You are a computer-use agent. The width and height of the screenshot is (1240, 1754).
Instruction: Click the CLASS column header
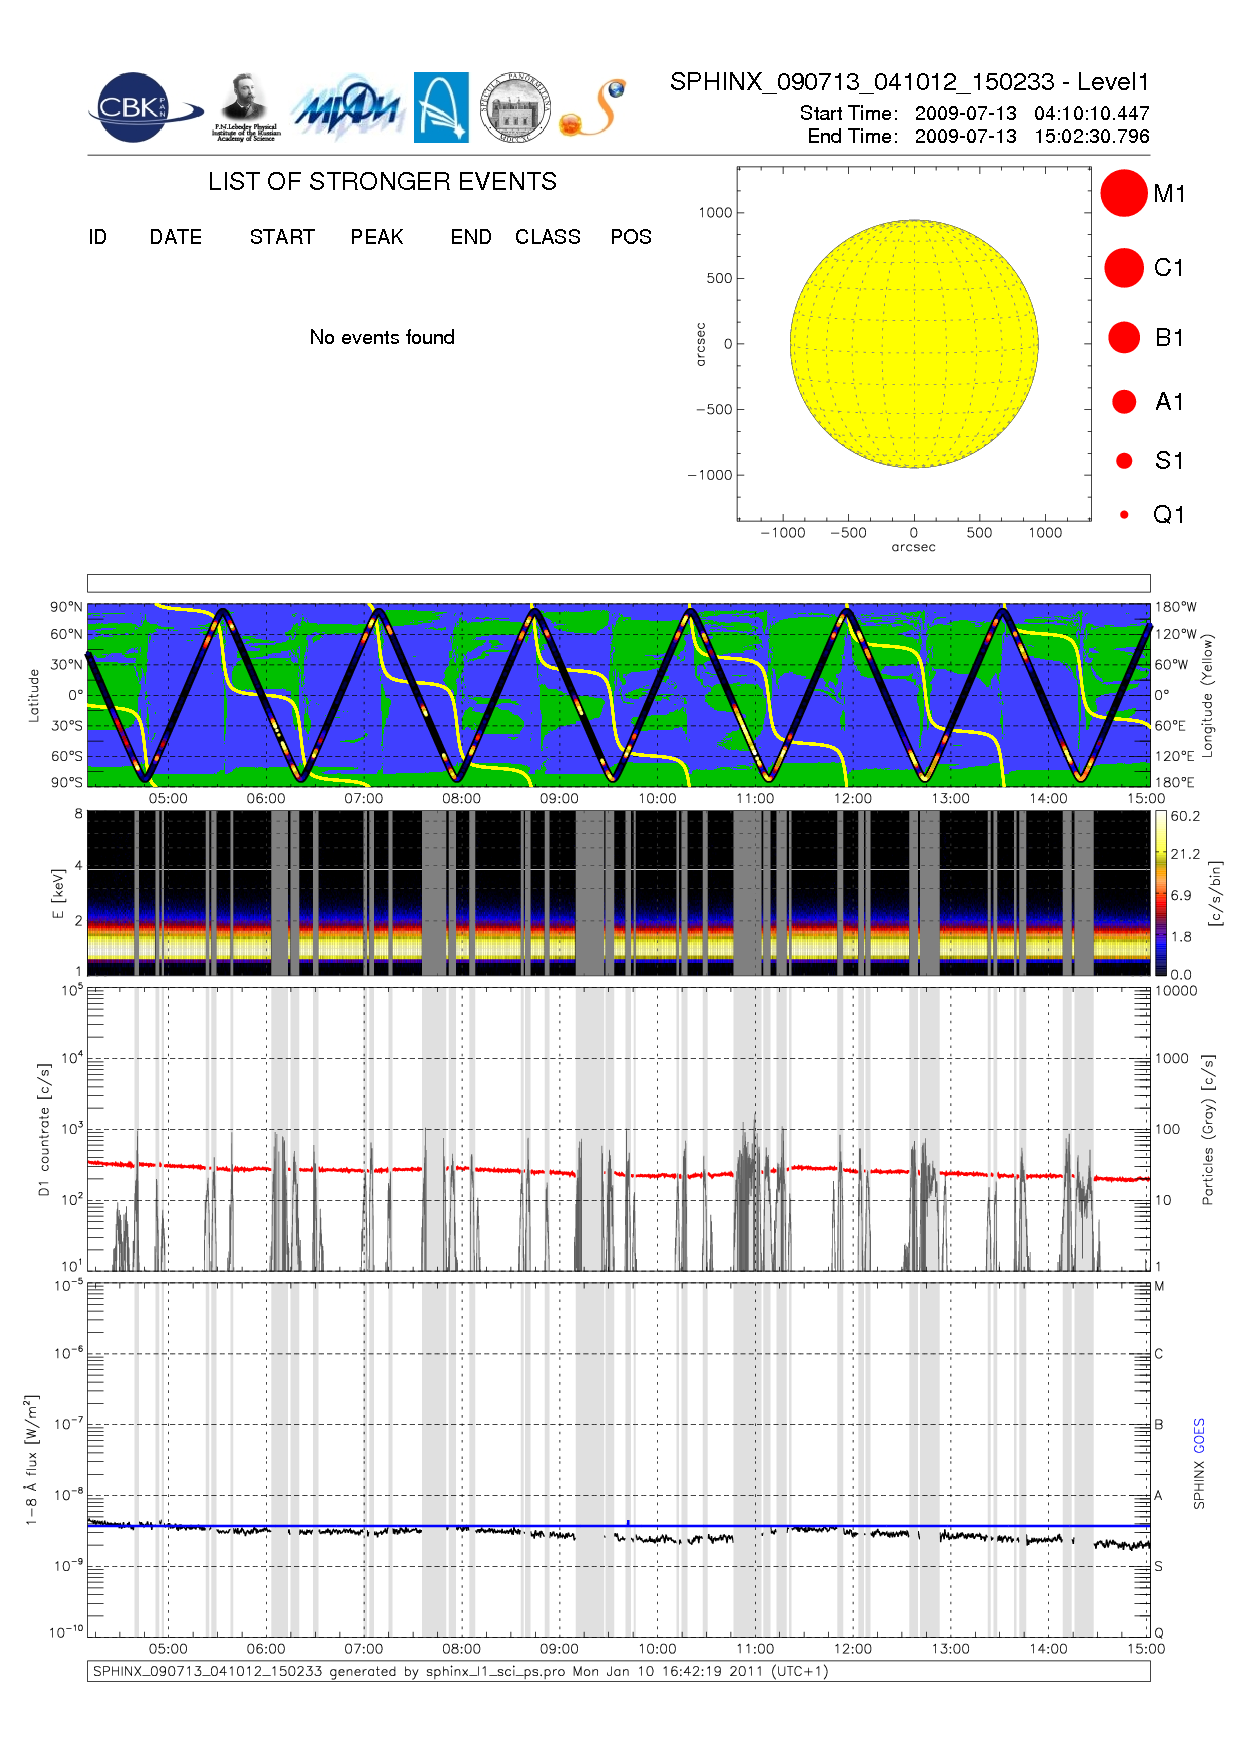coord(547,237)
